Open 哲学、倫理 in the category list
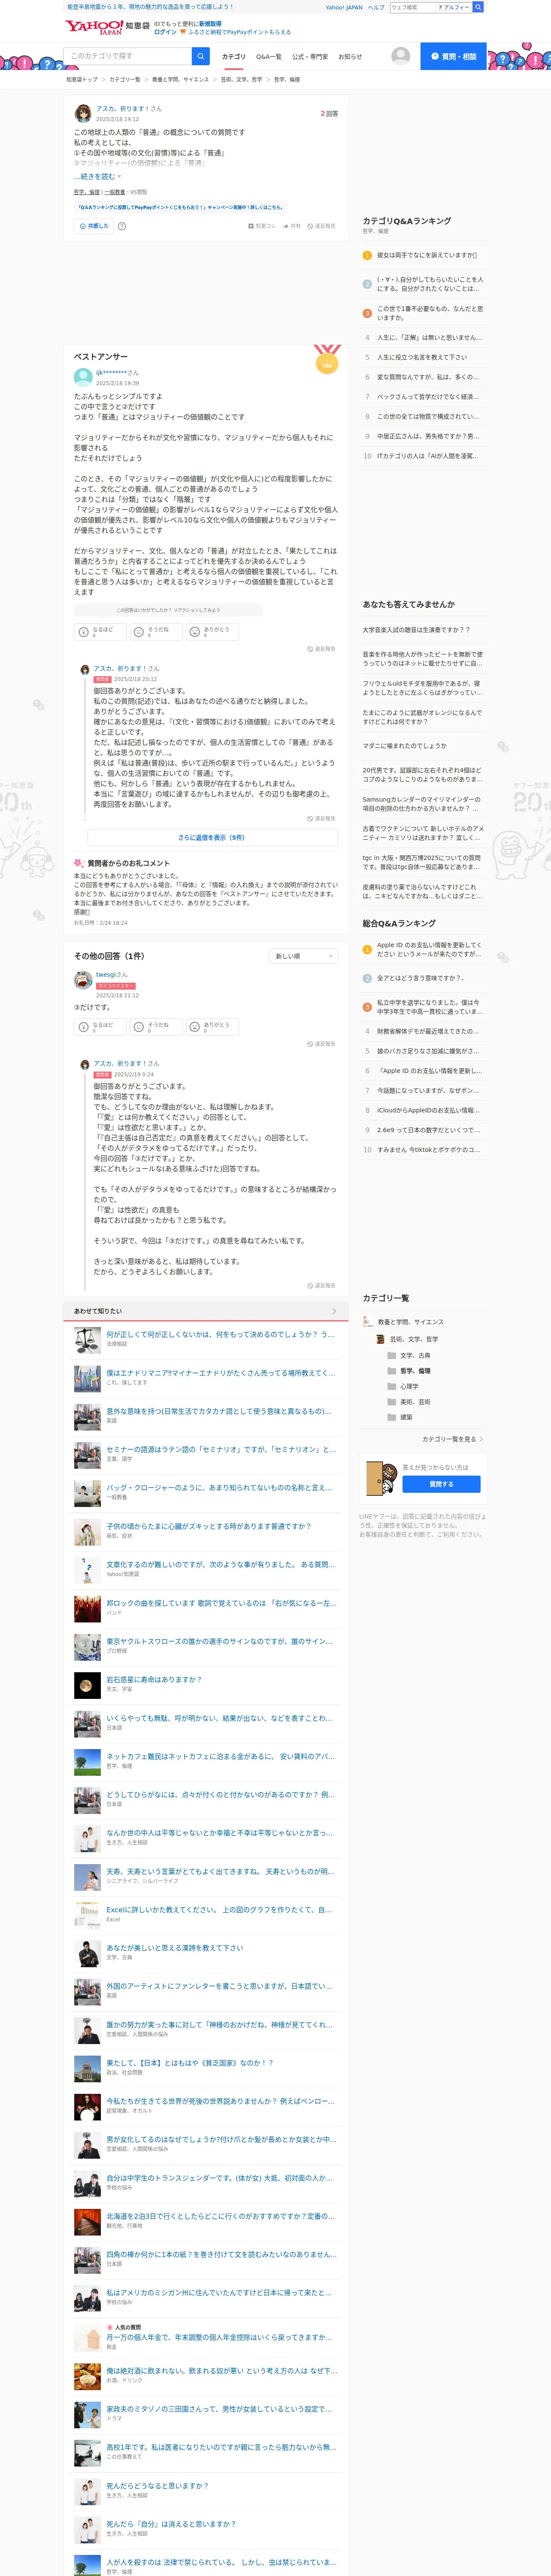The image size is (551, 2576). 415,1371
